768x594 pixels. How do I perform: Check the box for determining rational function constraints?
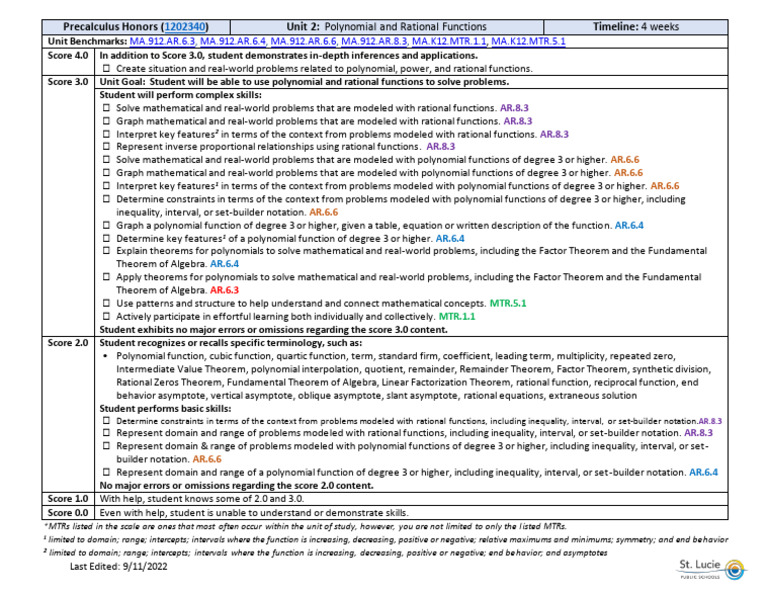106,421
